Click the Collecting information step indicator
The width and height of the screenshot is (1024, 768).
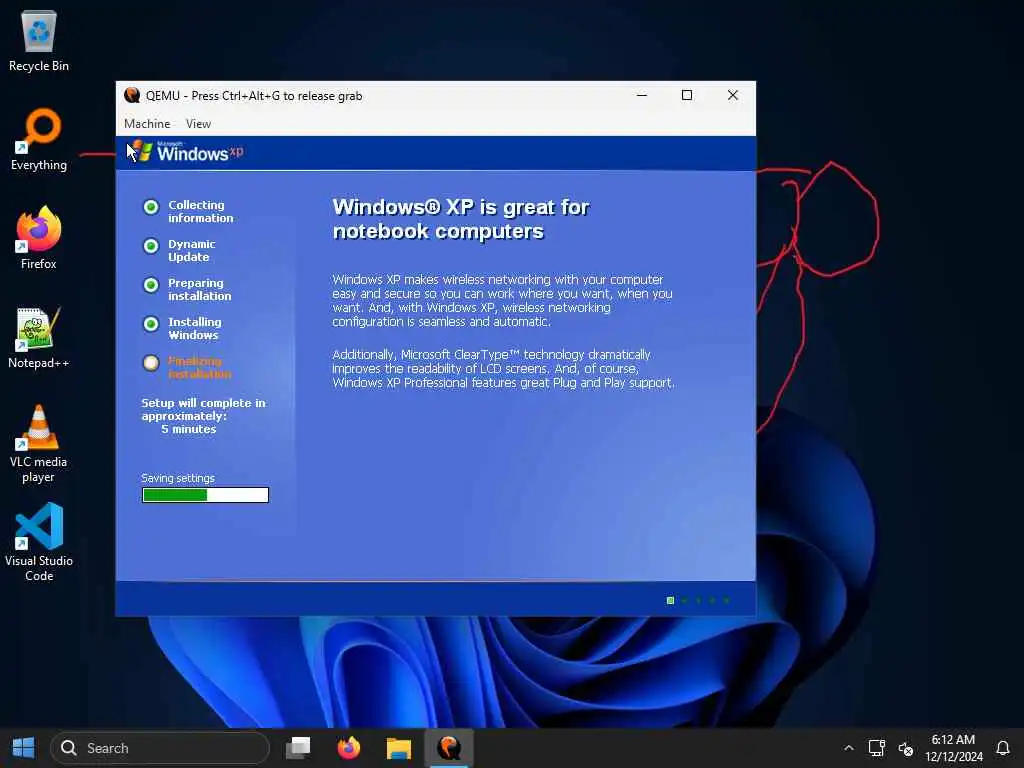[x=151, y=207]
